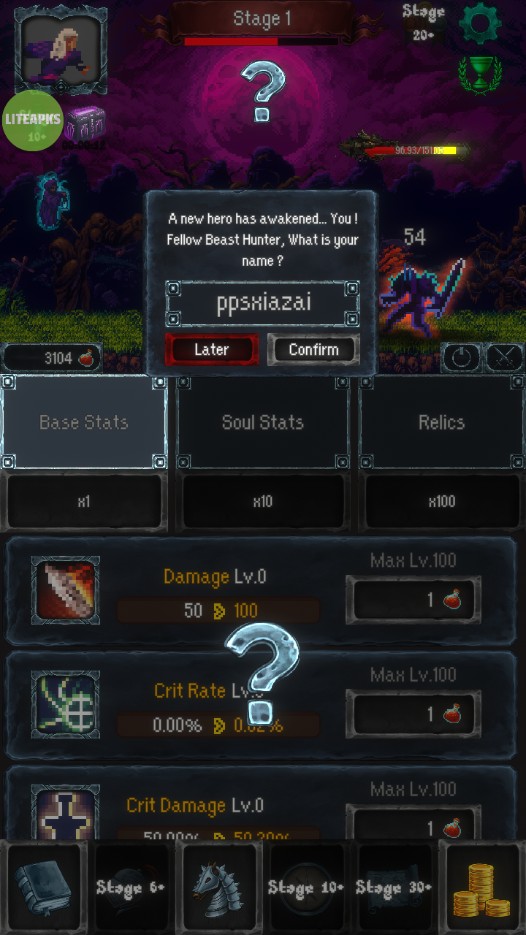Switch to the Soul Stats tab

[x=262, y=422]
